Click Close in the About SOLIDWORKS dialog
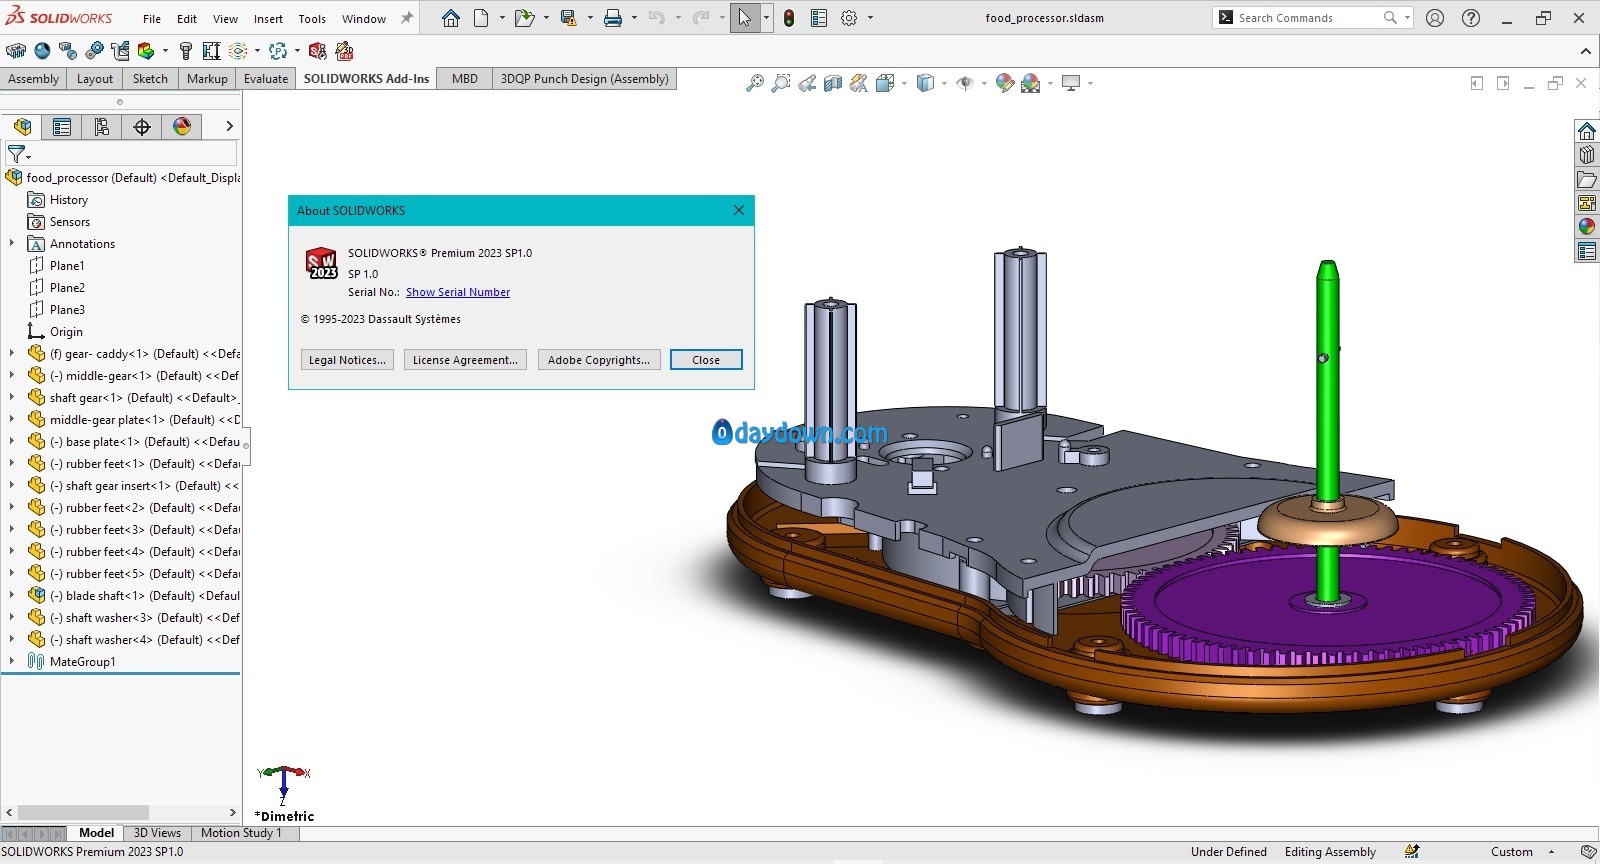Image resolution: width=1600 pixels, height=864 pixels. [x=706, y=360]
